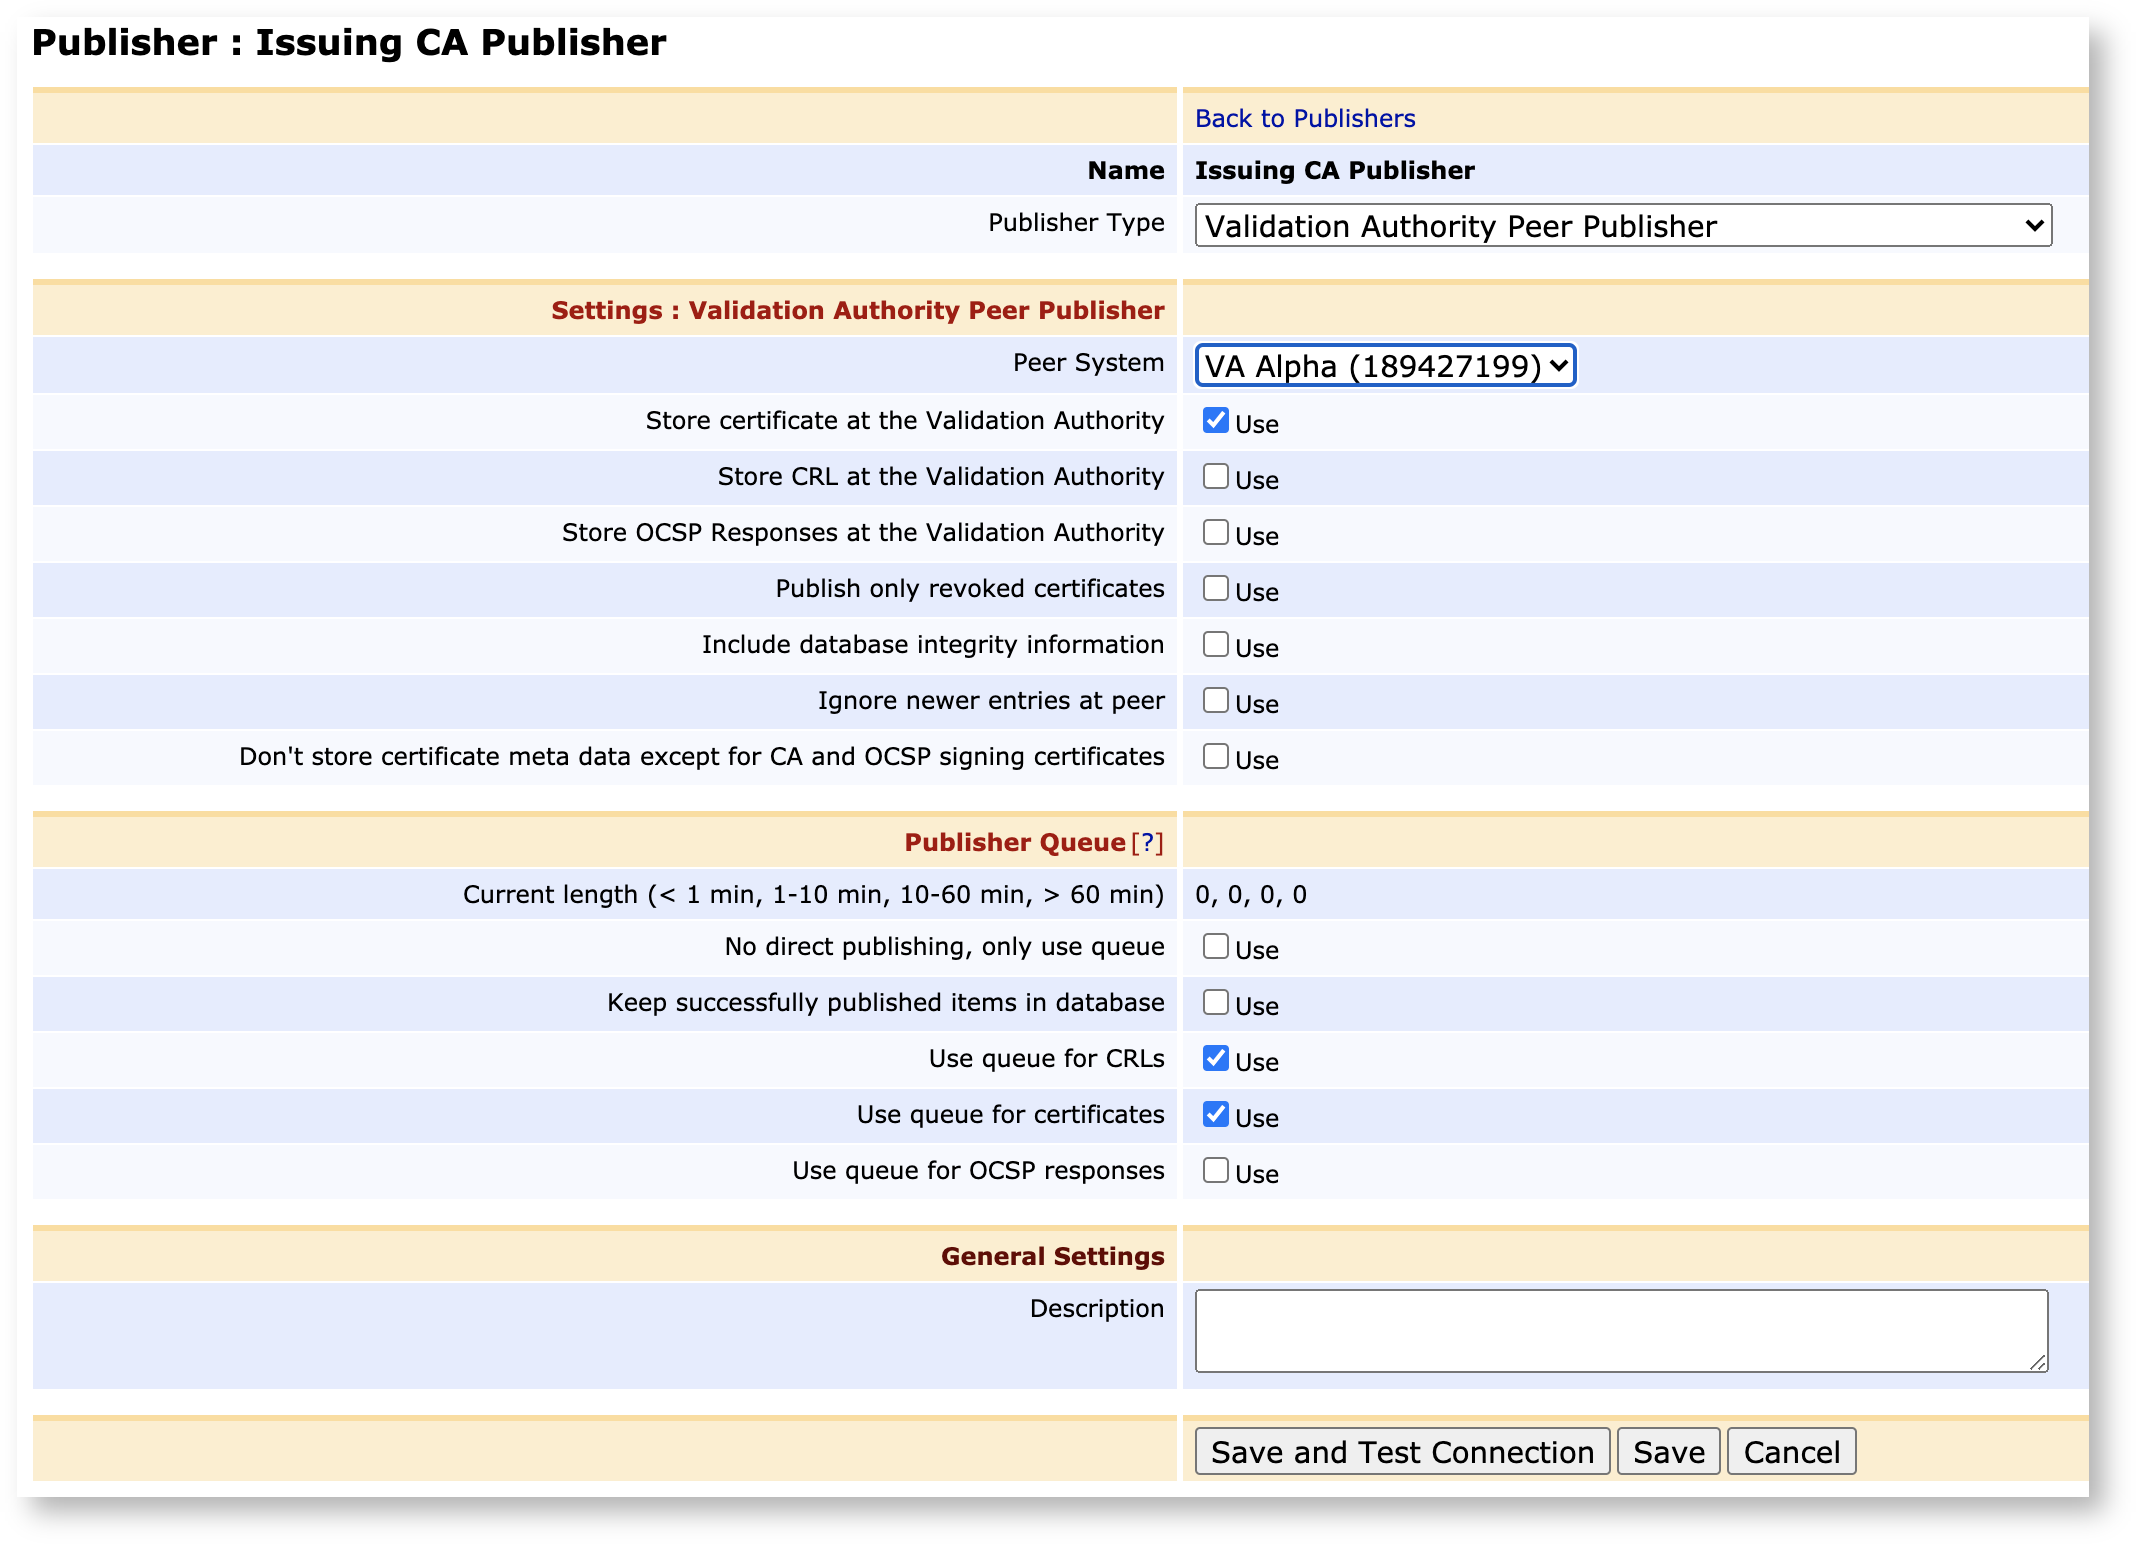Check Keep successfully published items in database
Image resolution: width=2137 pixels, height=1545 pixels.
click(x=1215, y=1002)
